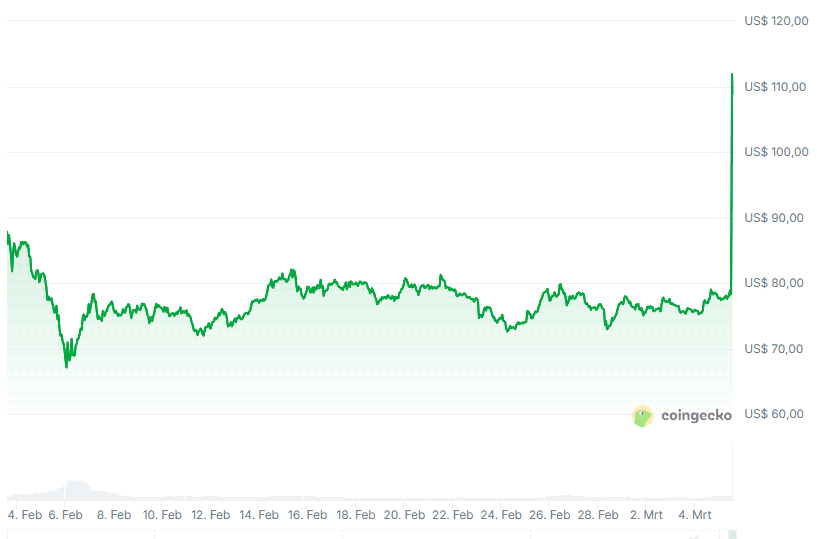817x539 pixels.
Task: Click the US$ 60,00 price axis label
Action: pyautogui.click(x=775, y=414)
